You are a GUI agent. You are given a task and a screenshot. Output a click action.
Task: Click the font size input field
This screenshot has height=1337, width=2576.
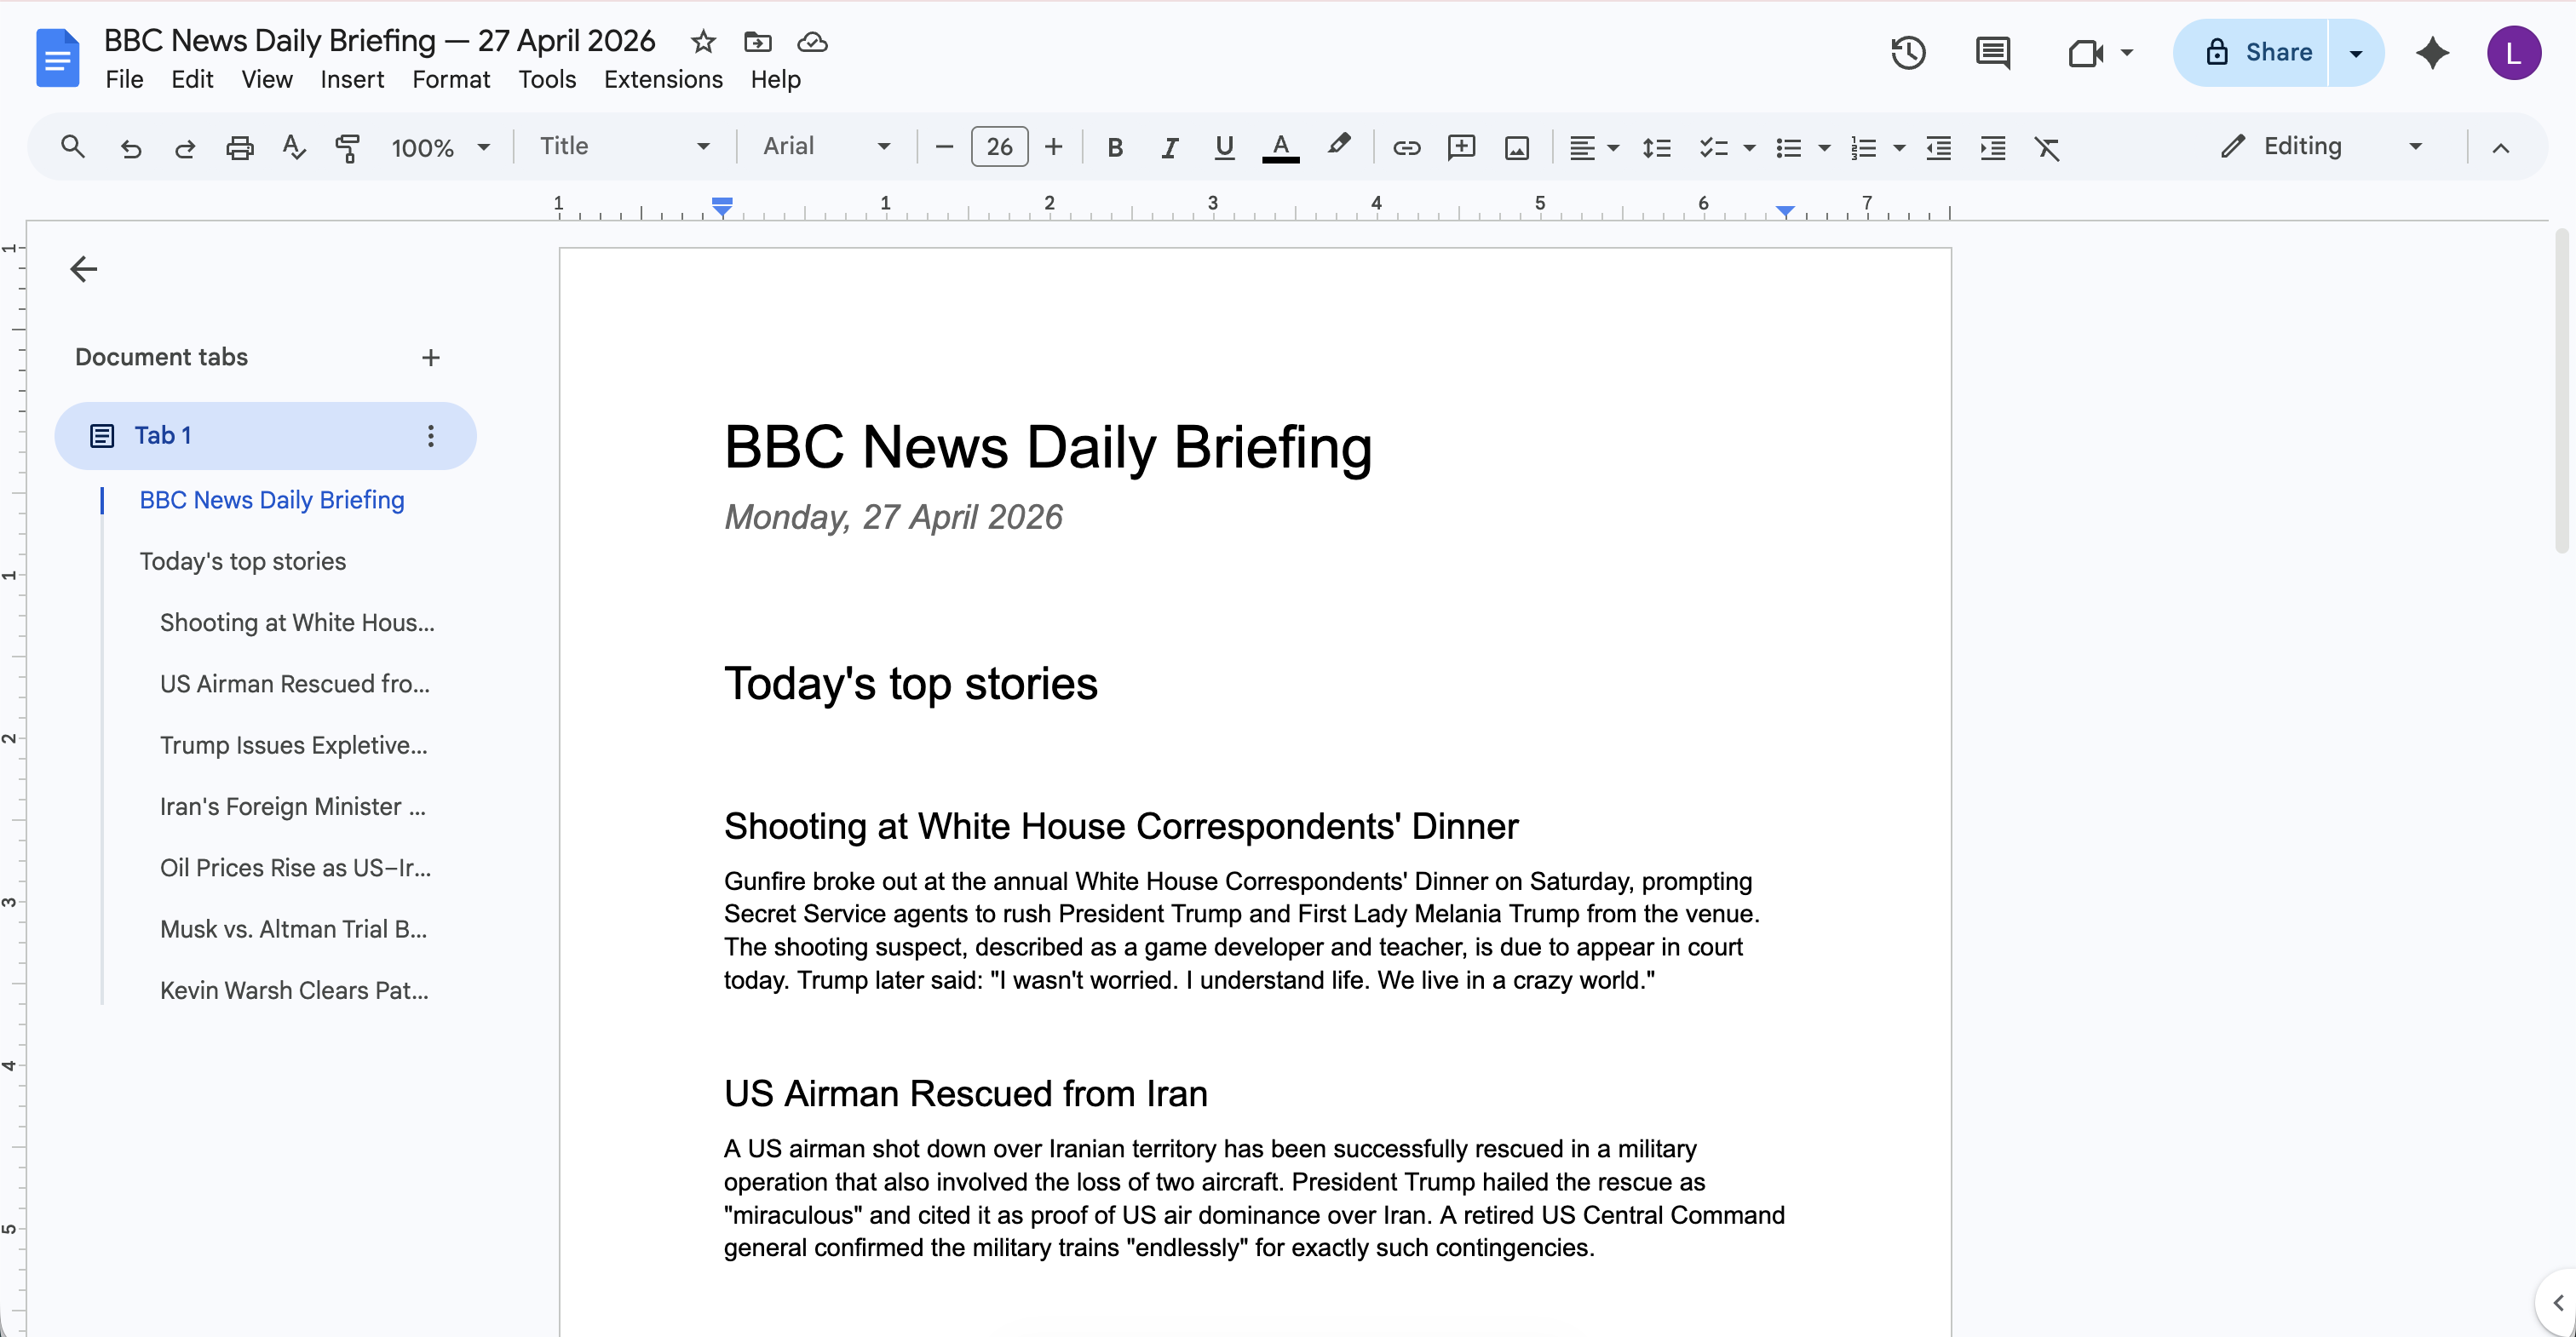coord(999,147)
